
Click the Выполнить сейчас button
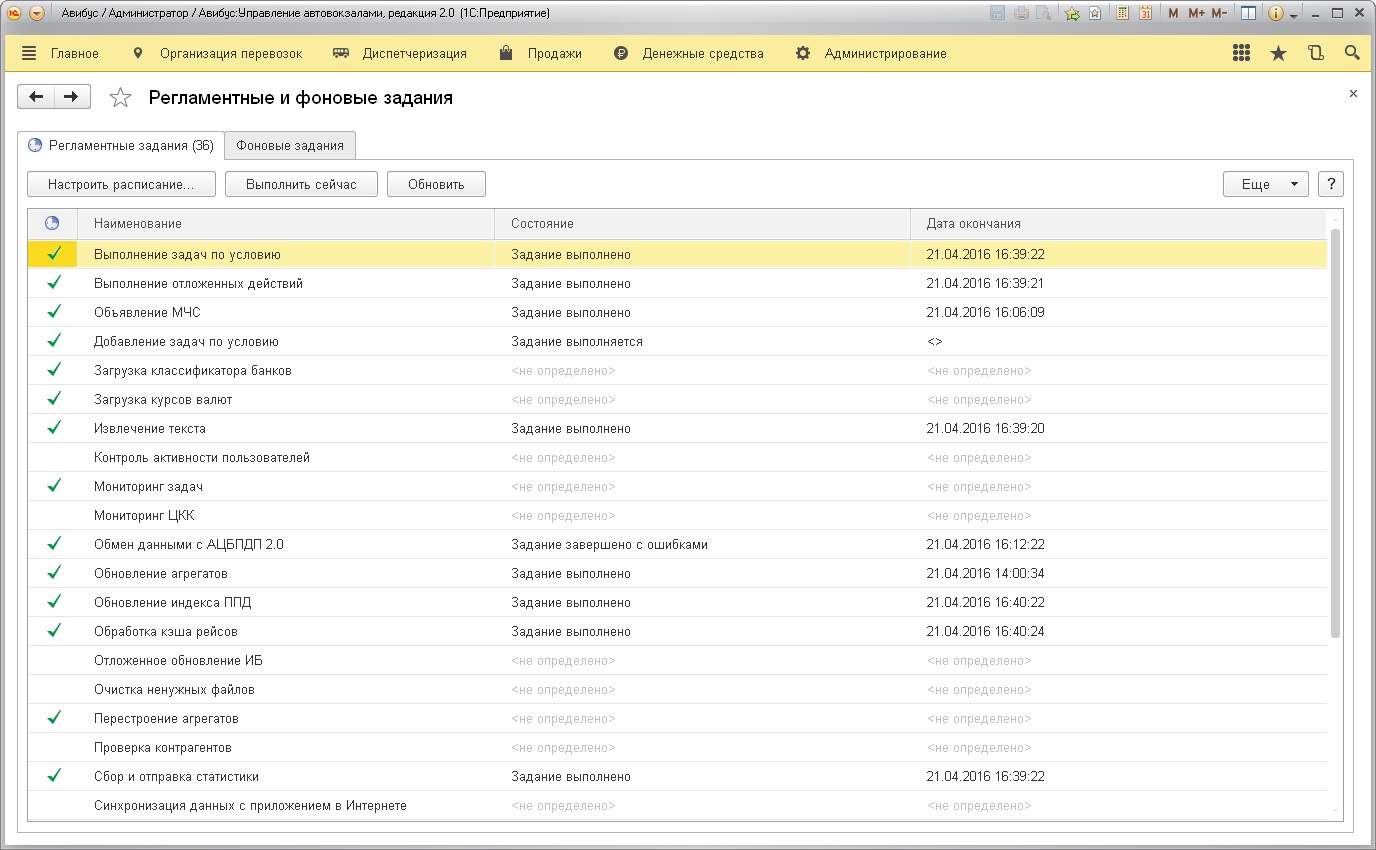(301, 184)
